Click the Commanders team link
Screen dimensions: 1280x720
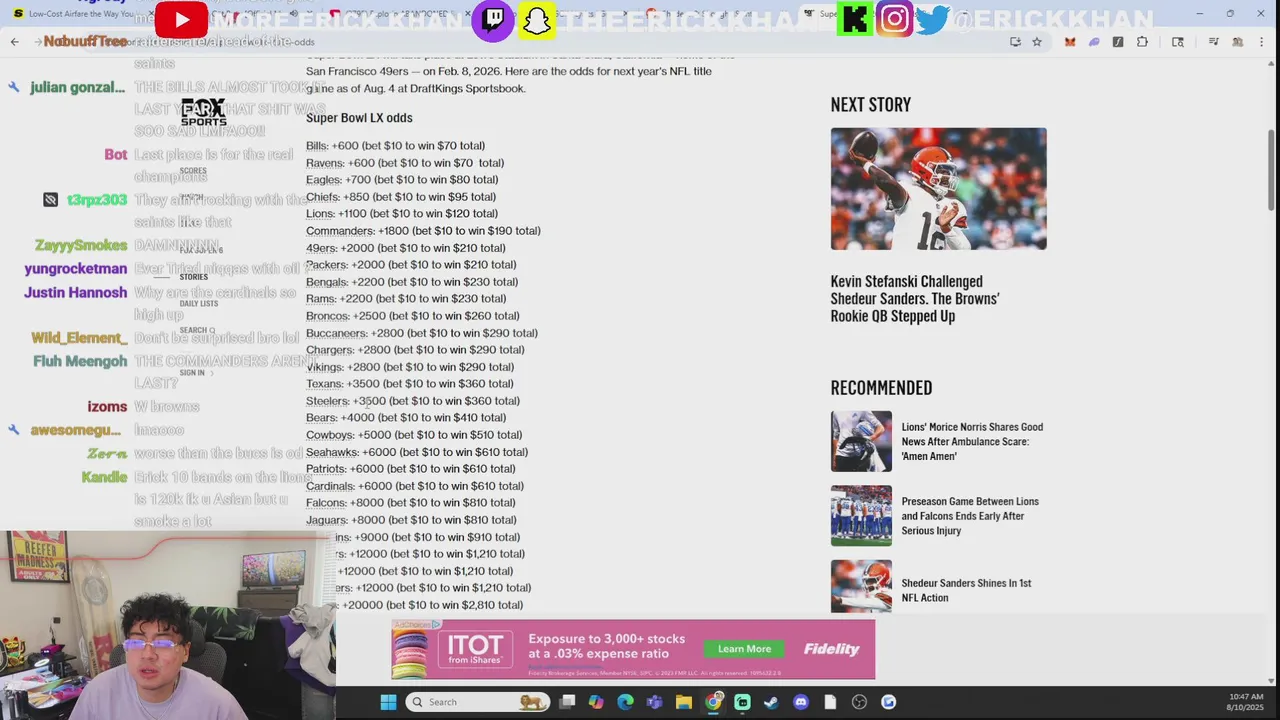coord(340,231)
